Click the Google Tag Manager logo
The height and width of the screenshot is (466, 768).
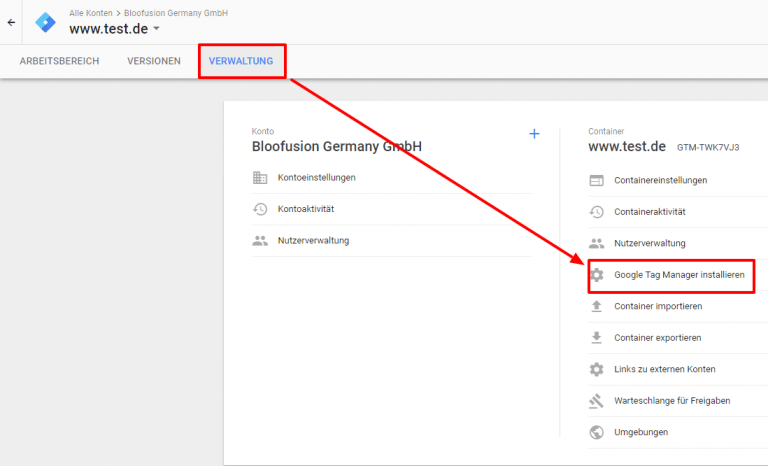46,23
